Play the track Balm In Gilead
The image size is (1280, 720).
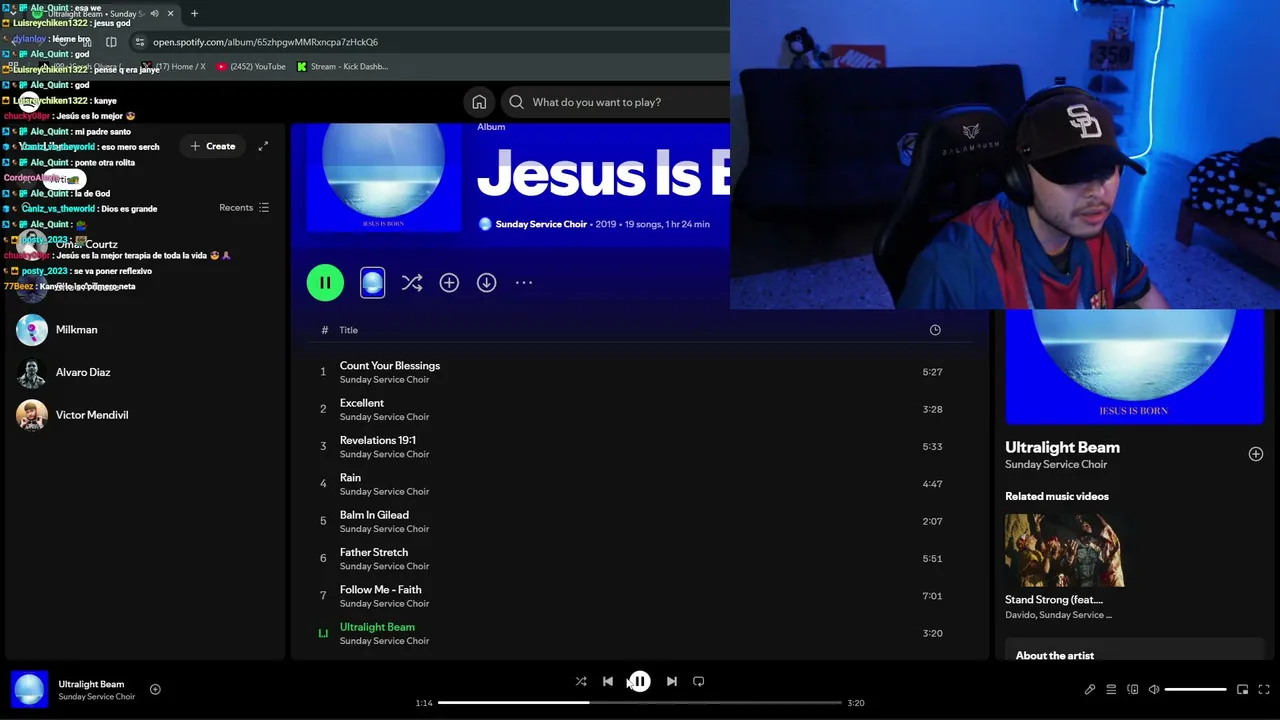tap(640, 521)
